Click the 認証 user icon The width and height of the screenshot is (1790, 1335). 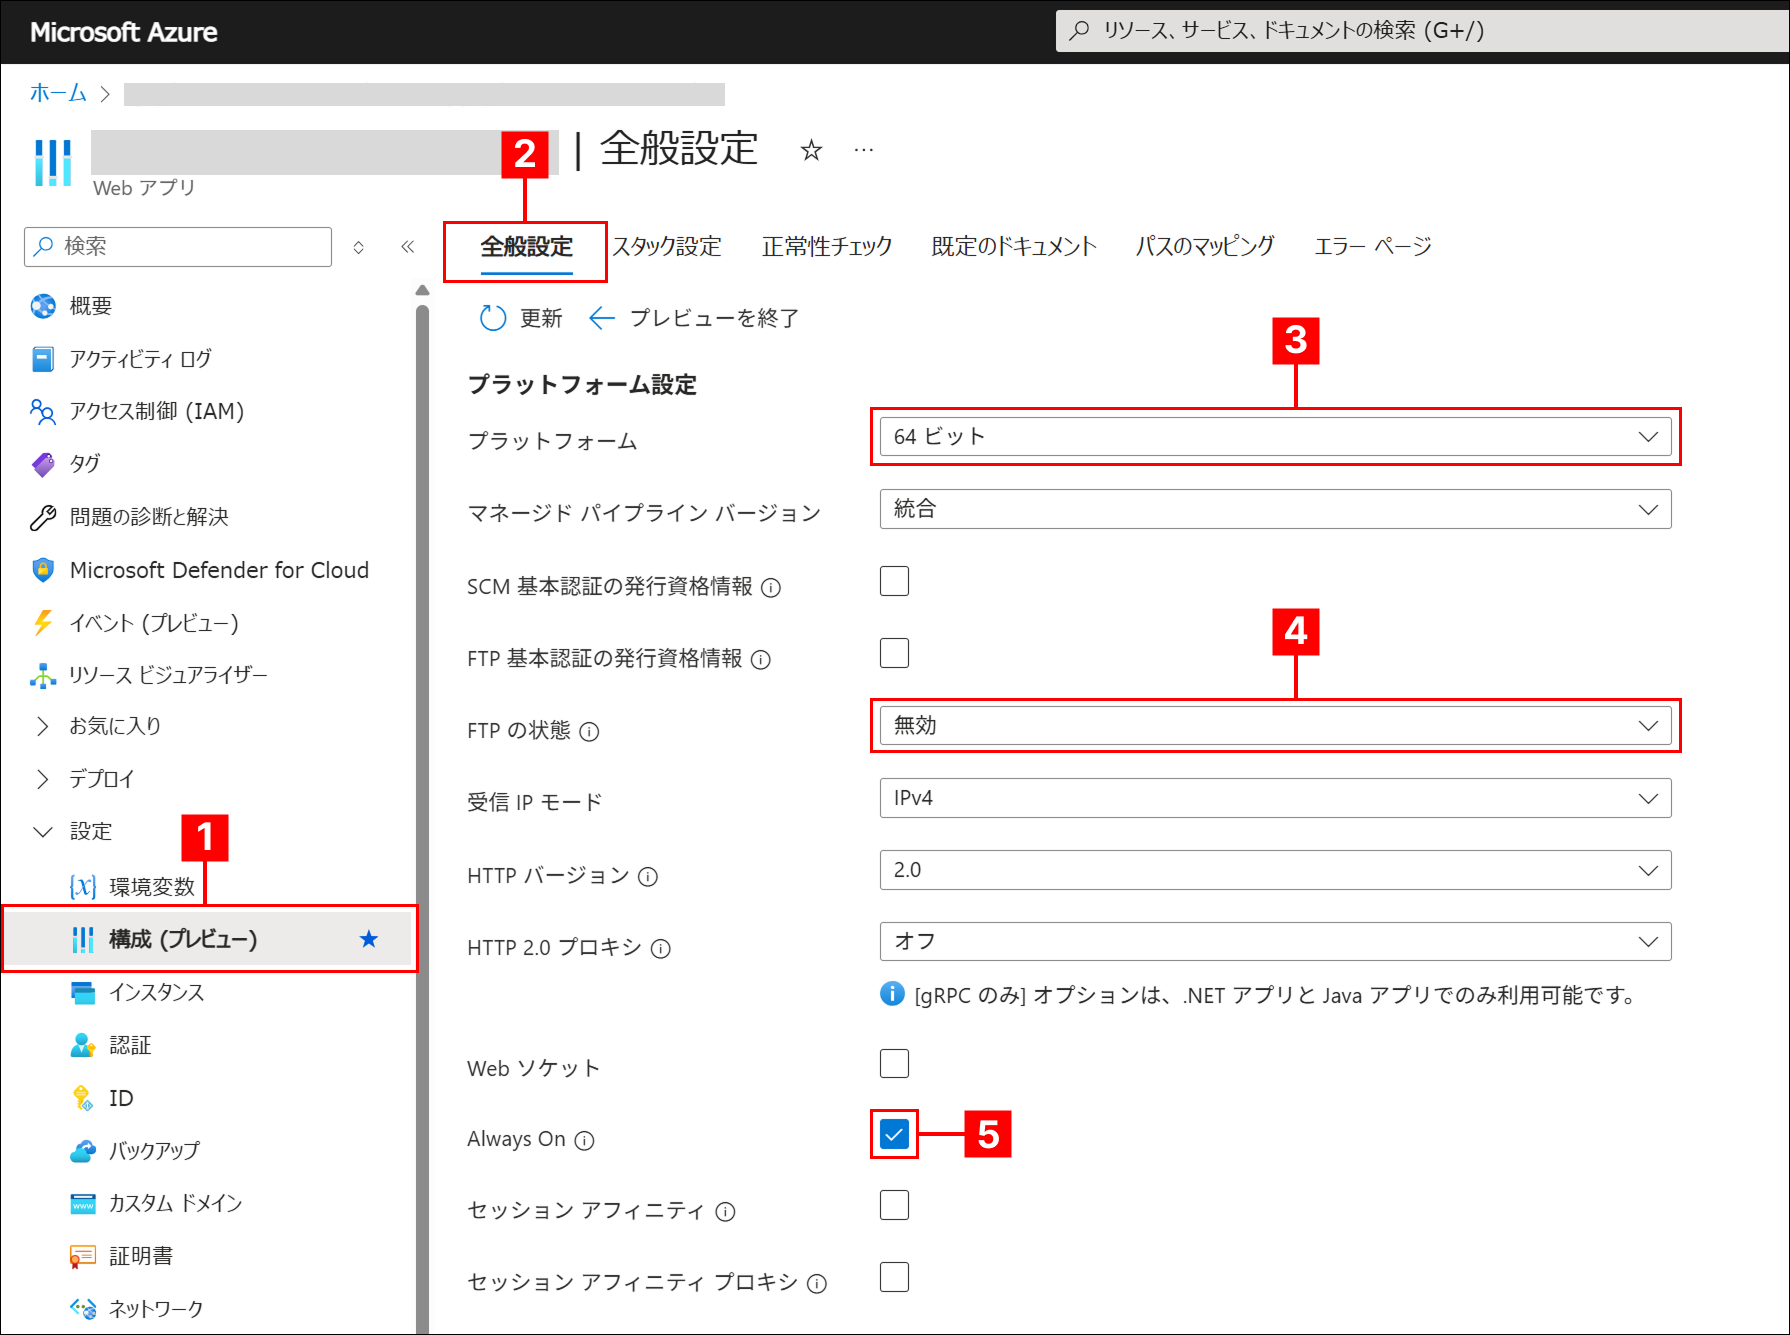pyautogui.click(x=83, y=1045)
